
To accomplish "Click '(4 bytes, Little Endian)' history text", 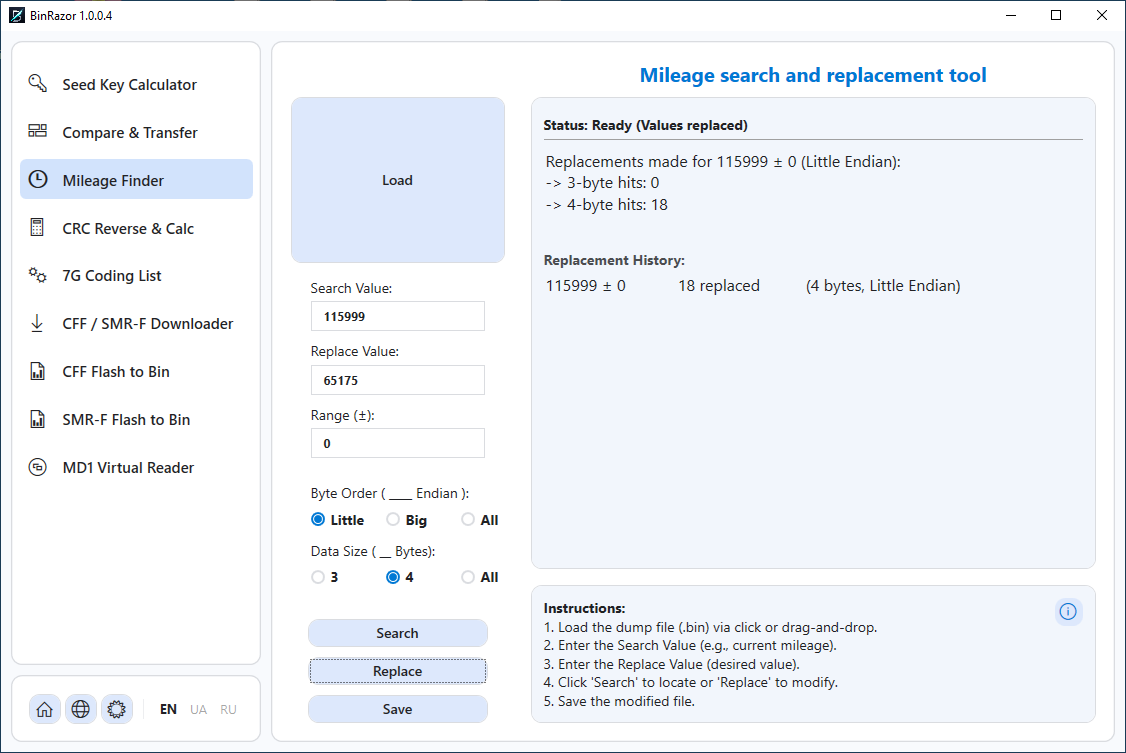I will coord(883,286).
